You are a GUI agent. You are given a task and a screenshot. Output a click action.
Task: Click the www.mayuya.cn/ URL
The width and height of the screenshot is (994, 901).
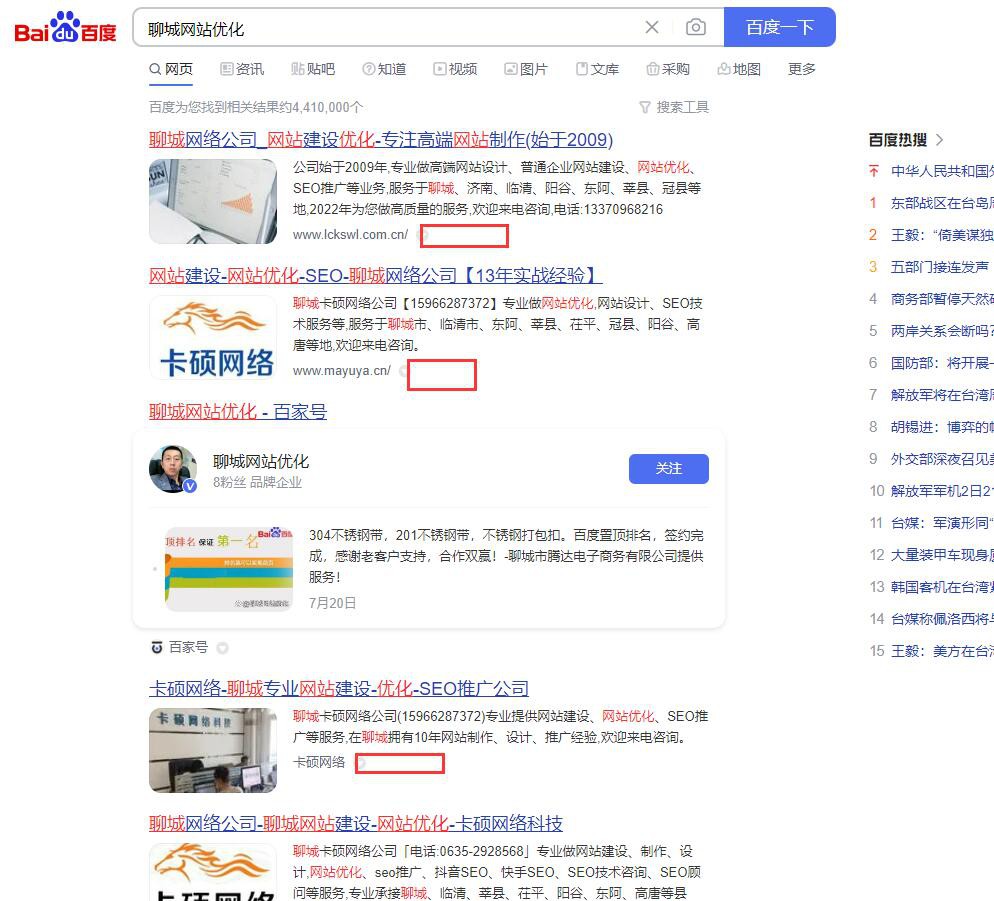[342, 371]
